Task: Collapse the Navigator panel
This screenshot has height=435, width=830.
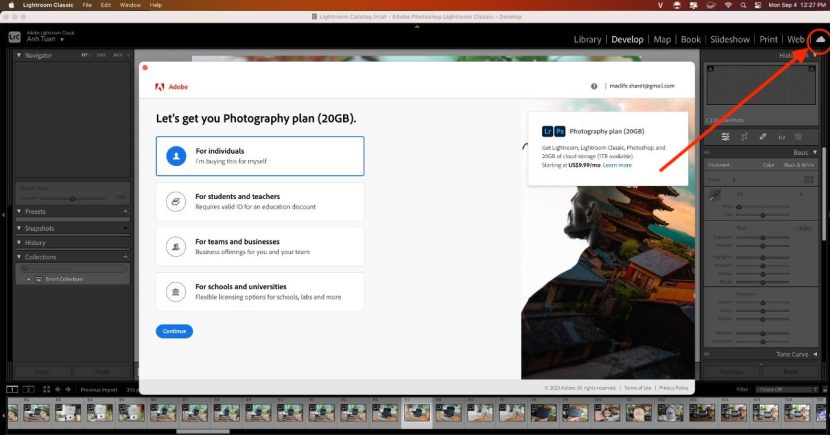Action: coord(19,55)
